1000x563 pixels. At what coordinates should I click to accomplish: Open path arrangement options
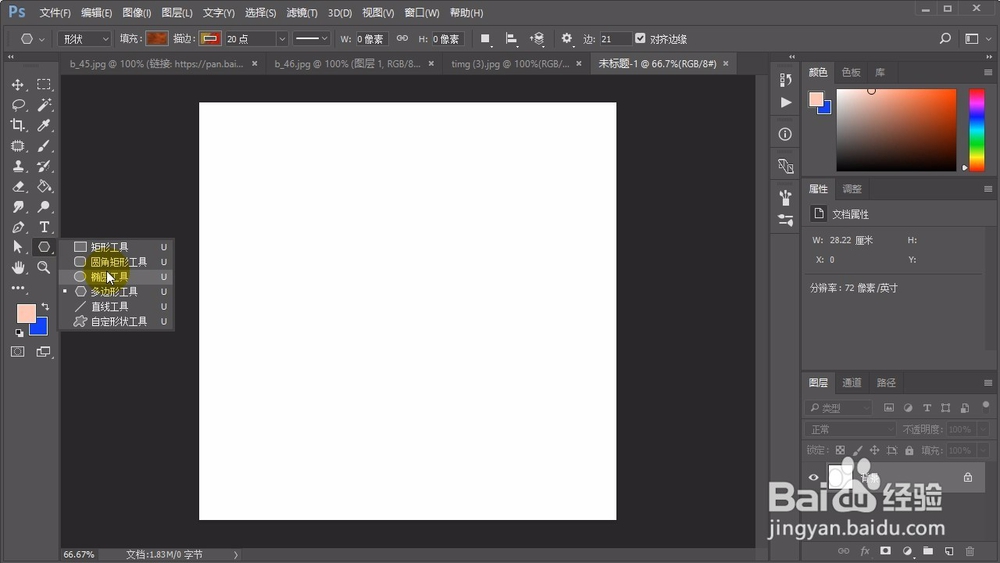[x=536, y=39]
